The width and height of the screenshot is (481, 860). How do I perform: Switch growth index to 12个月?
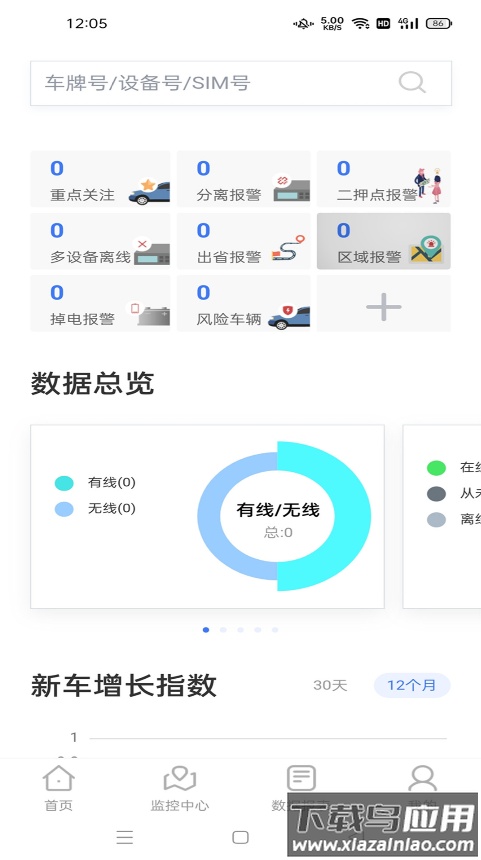(412, 685)
